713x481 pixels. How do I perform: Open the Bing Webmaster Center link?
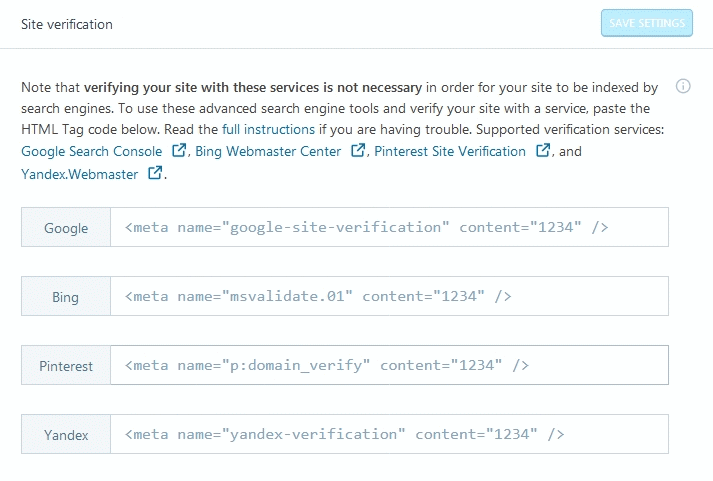[268, 151]
